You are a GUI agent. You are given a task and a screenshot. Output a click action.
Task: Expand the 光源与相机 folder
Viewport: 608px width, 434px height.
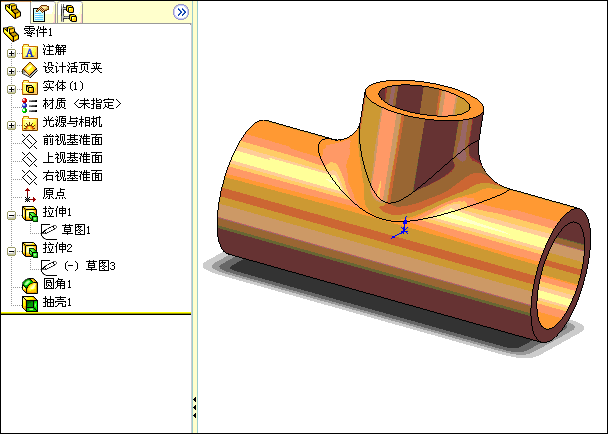pos(11,125)
